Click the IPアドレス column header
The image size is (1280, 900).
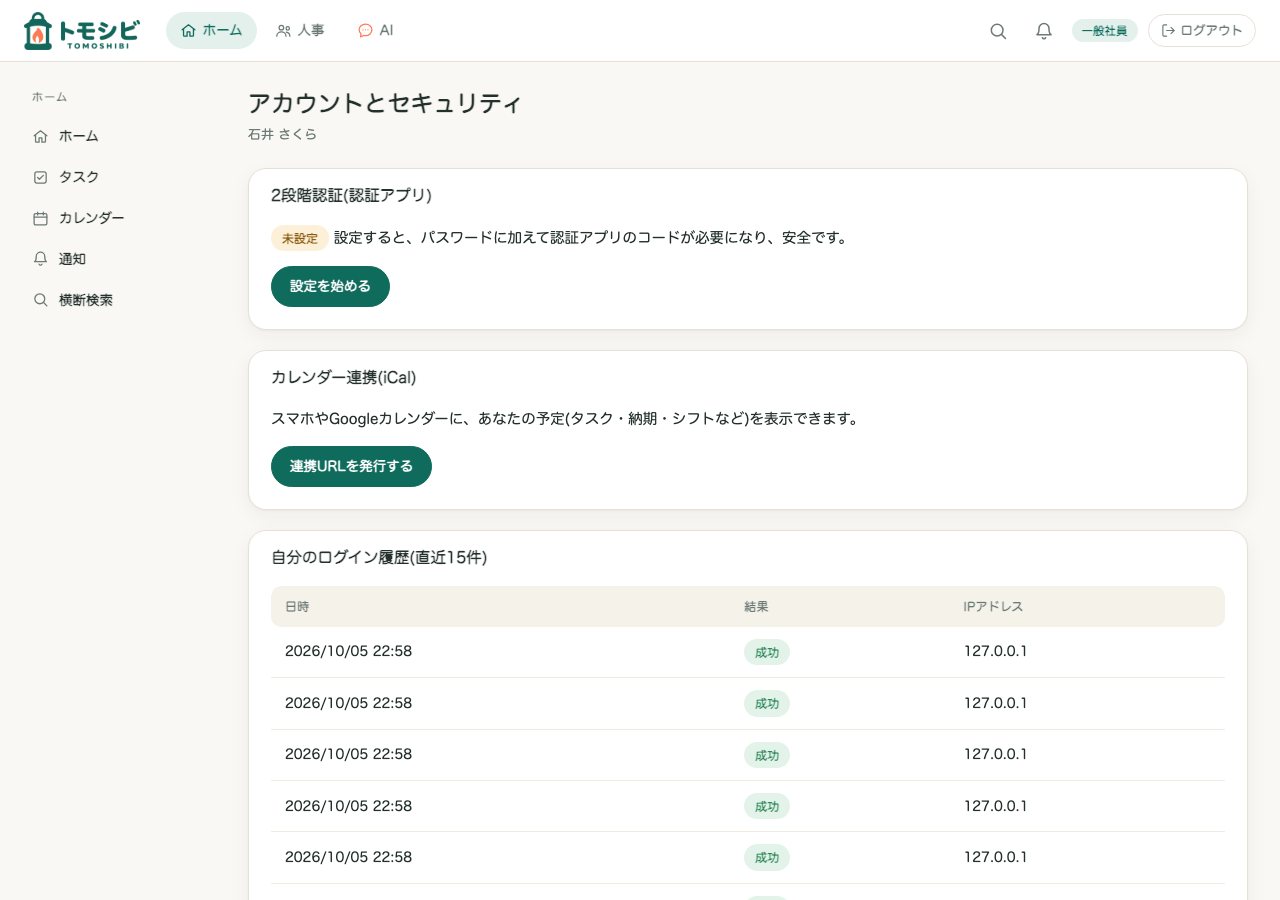(x=993, y=606)
